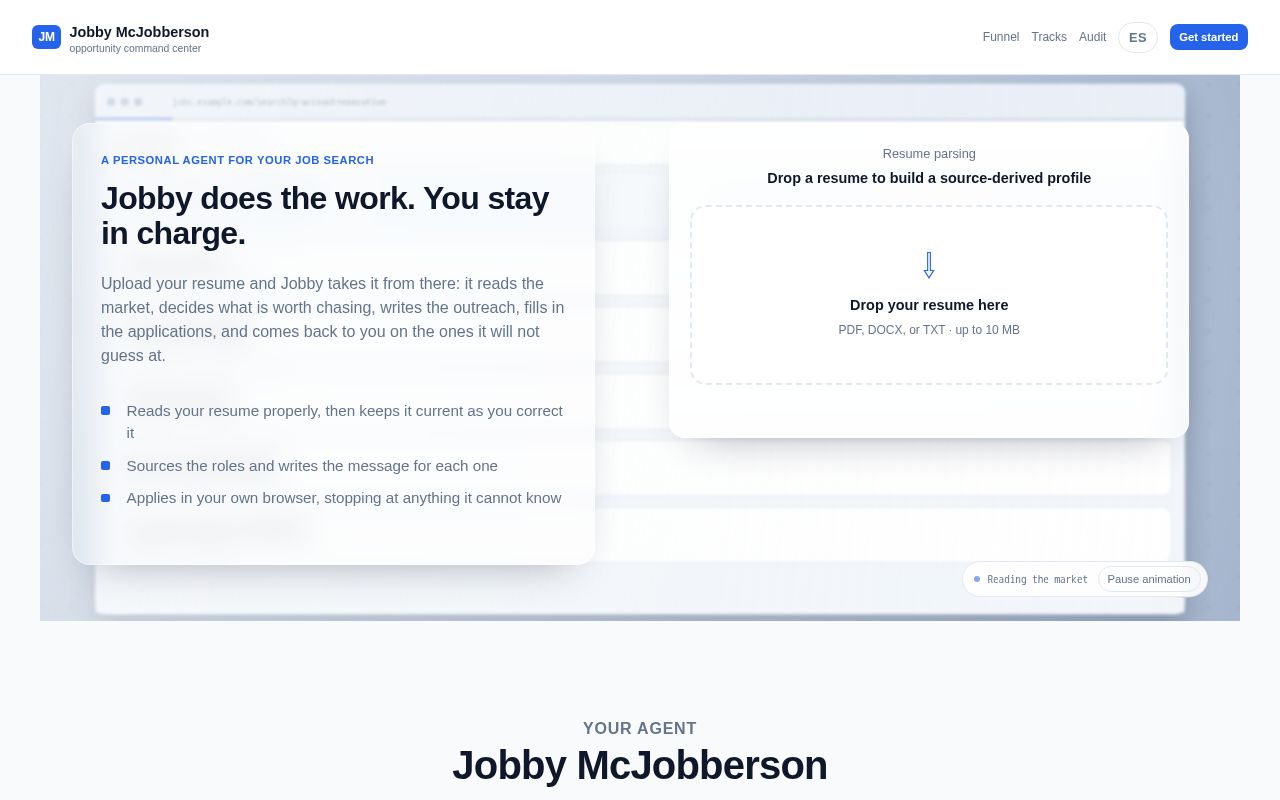Click the down-arrow upload icon
The width and height of the screenshot is (1280, 800).
(x=929, y=265)
